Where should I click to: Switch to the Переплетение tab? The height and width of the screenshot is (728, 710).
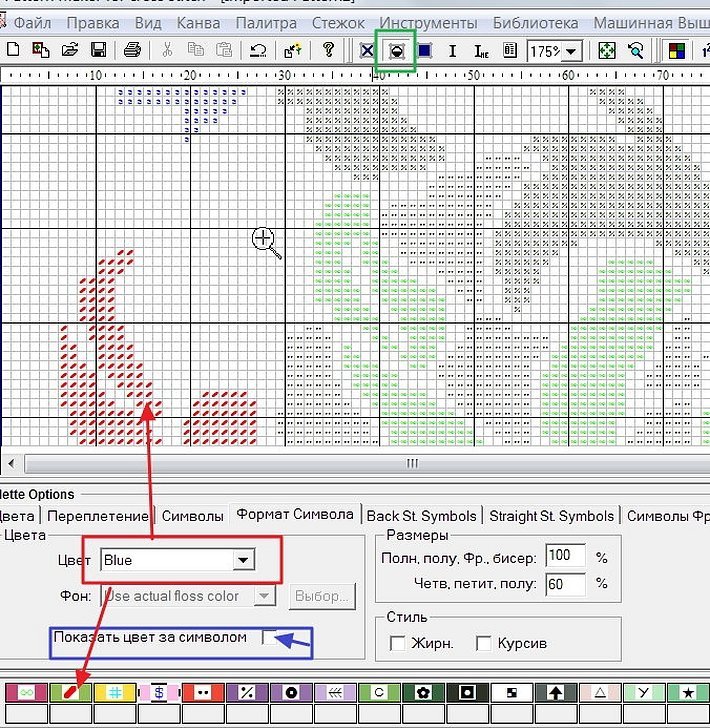pyautogui.click(x=98, y=516)
